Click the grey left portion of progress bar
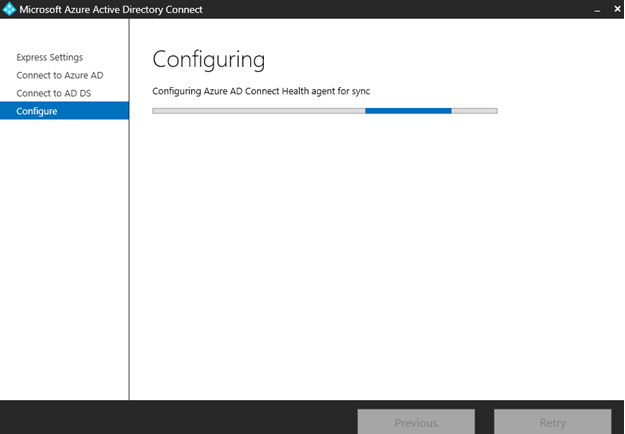Screen dimensions: 625x434 click(x=257, y=111)
